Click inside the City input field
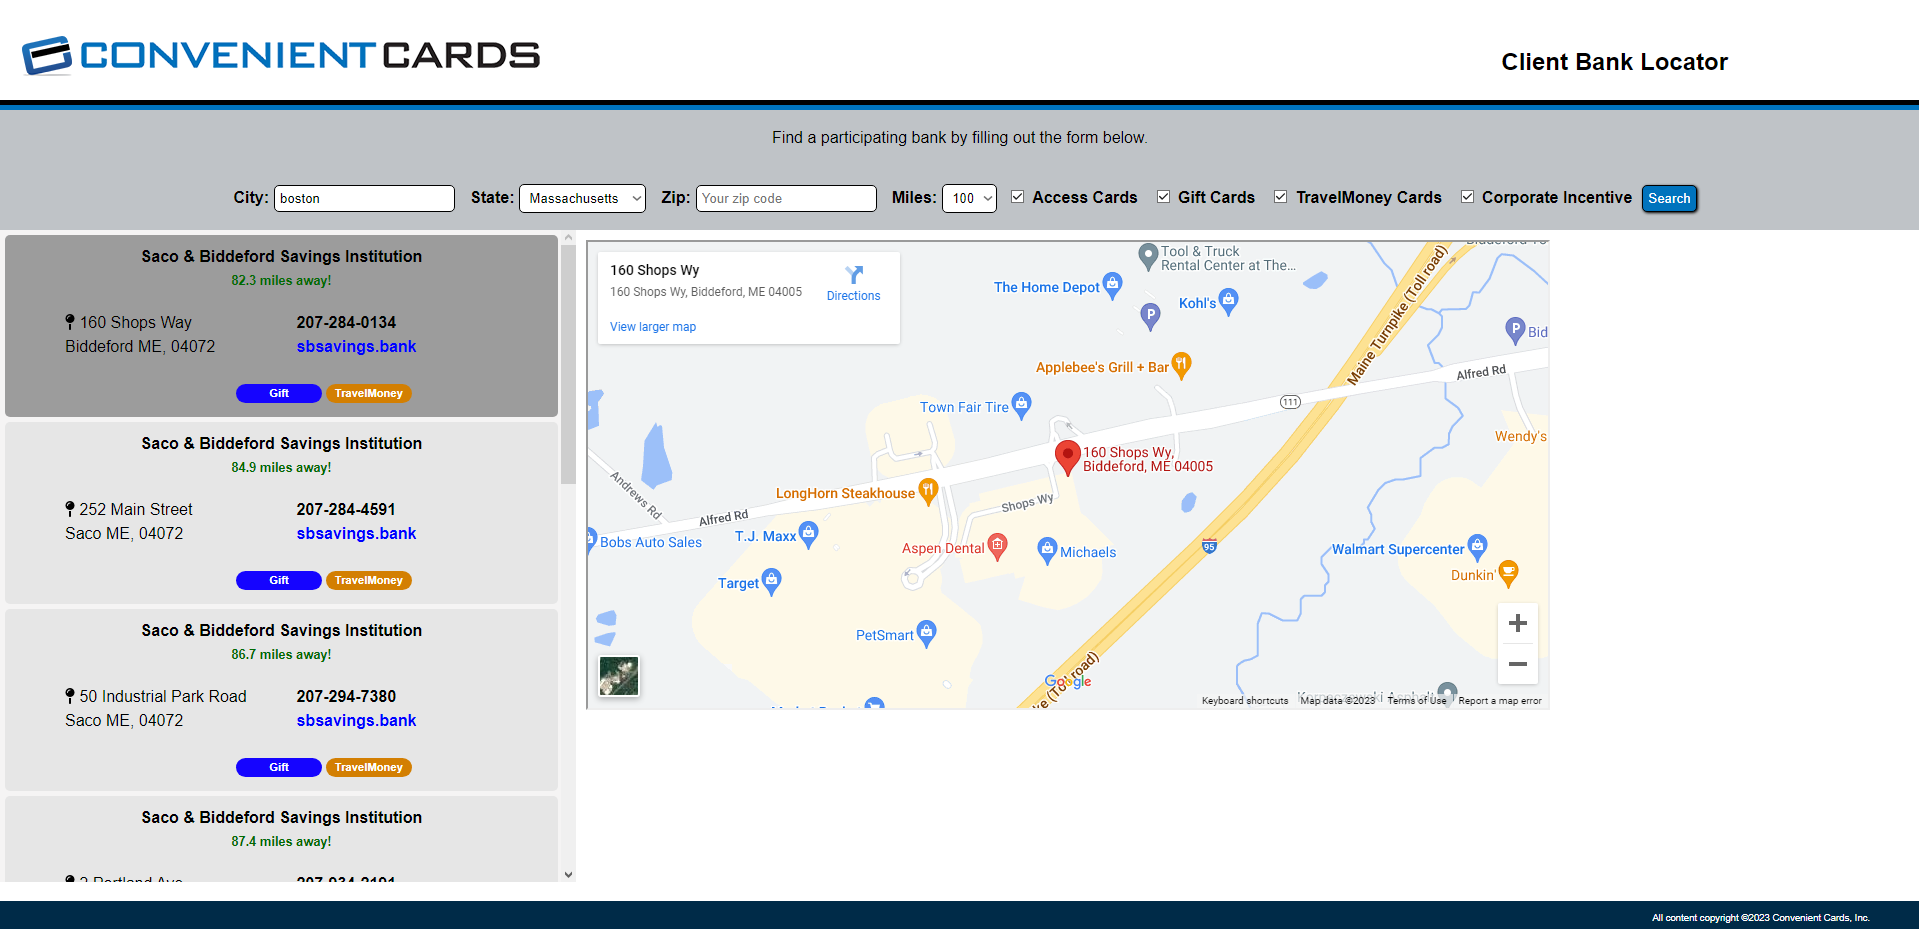 tap(364, 198)
